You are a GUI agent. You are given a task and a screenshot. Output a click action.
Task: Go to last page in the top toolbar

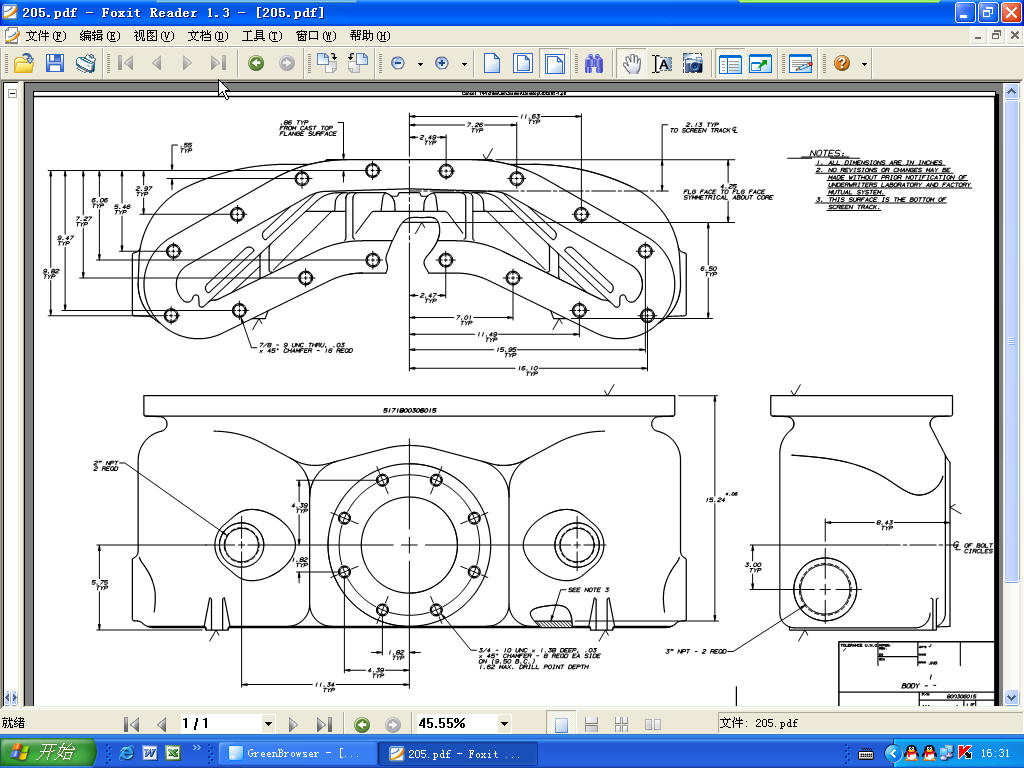point(218,63)
